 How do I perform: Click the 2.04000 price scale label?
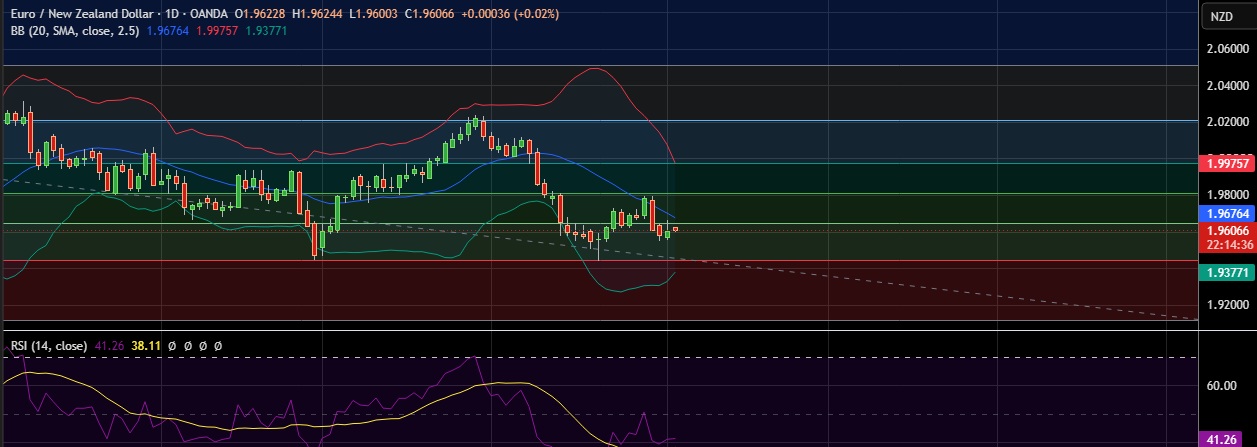click(x=1226, y=86)
